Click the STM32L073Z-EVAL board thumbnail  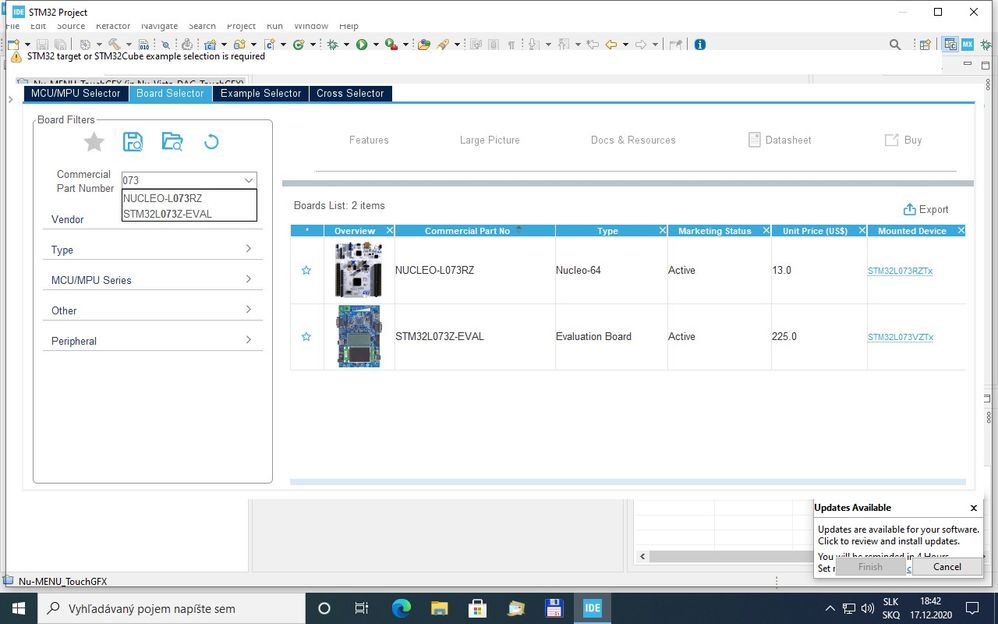[358, 336]
